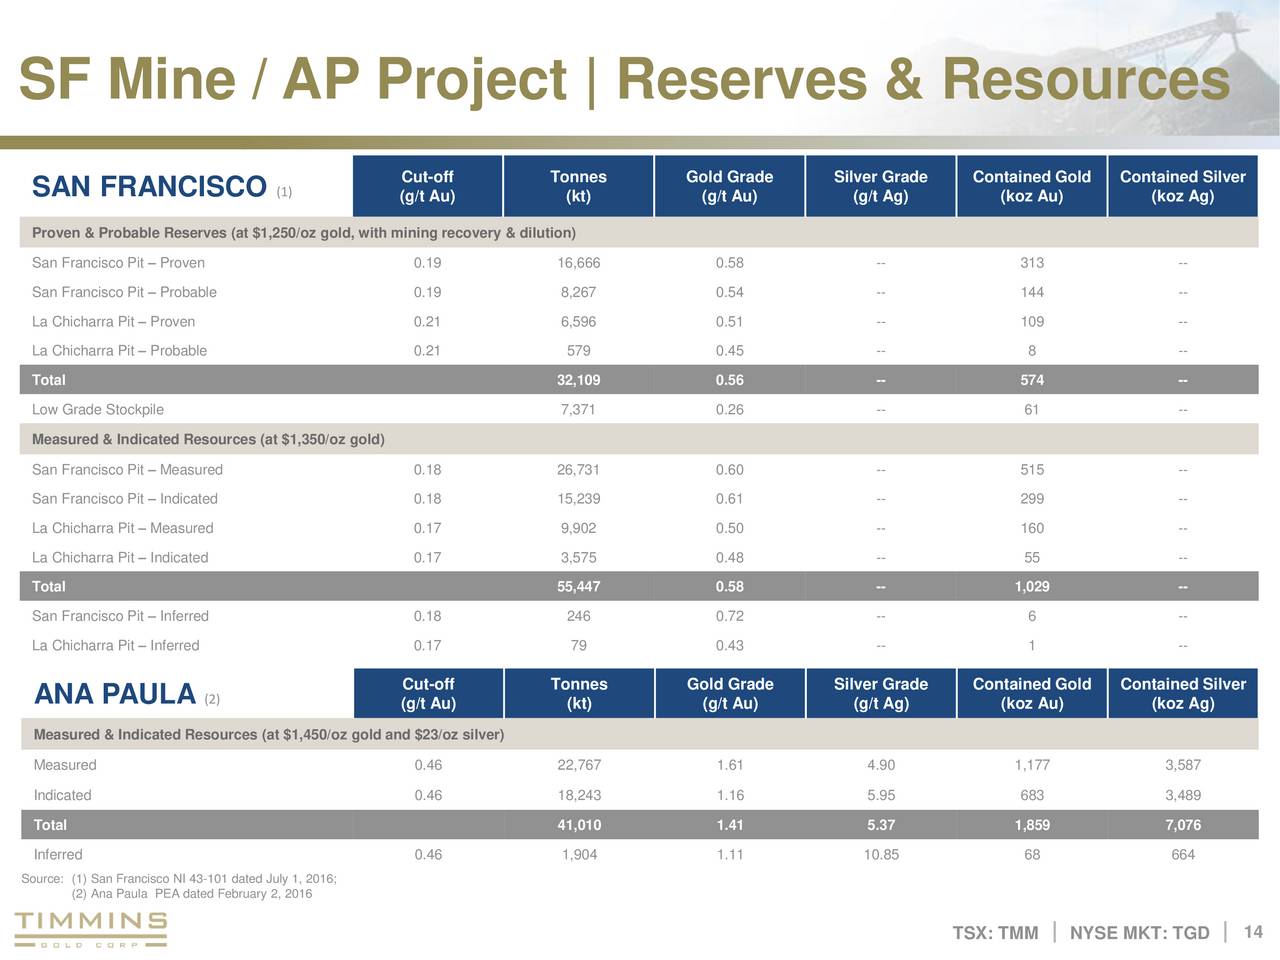Click Ana Paula tonnes value 18,243
Screen dimensions: 1280x960
pos(579,795)
